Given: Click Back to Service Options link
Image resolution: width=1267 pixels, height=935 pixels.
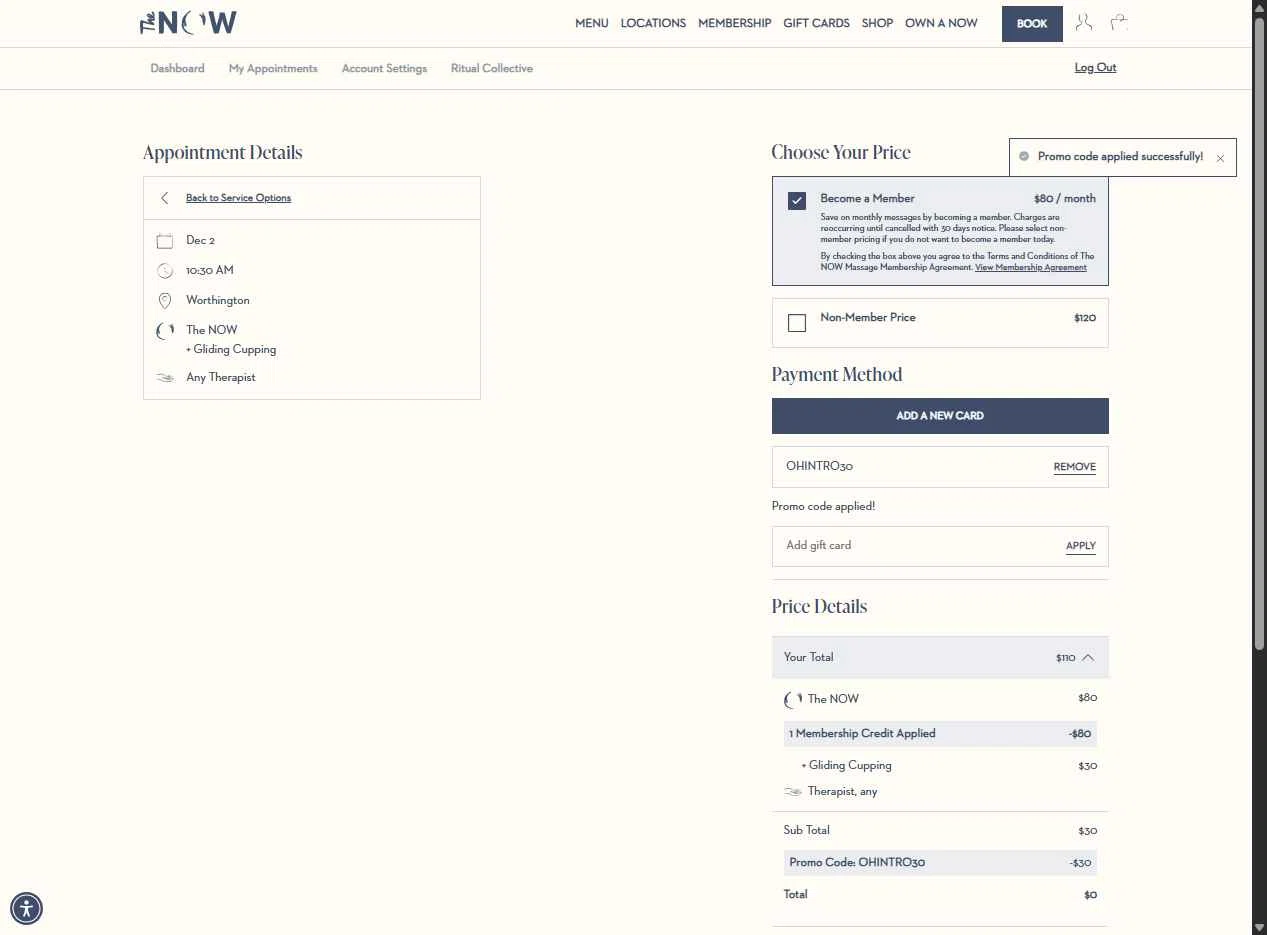Looking at the screenshot, I should (x=238, y=198).
